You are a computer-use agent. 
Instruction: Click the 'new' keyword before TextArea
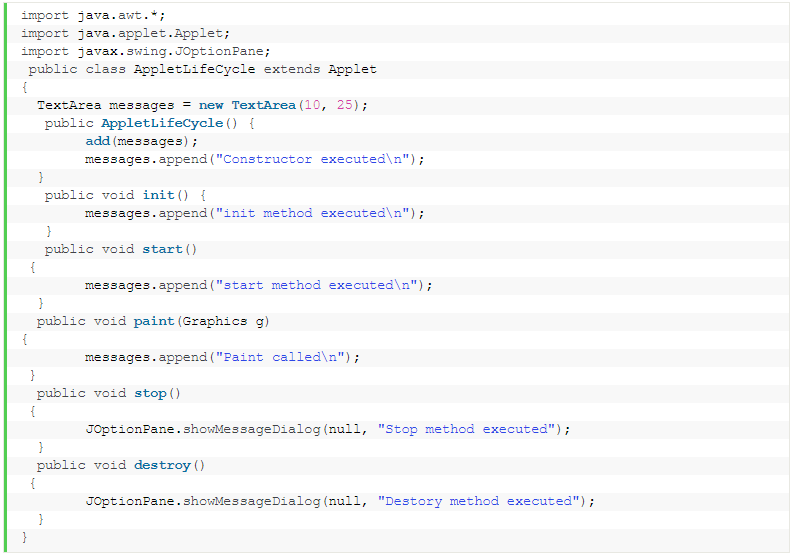[x=211, y=105]
